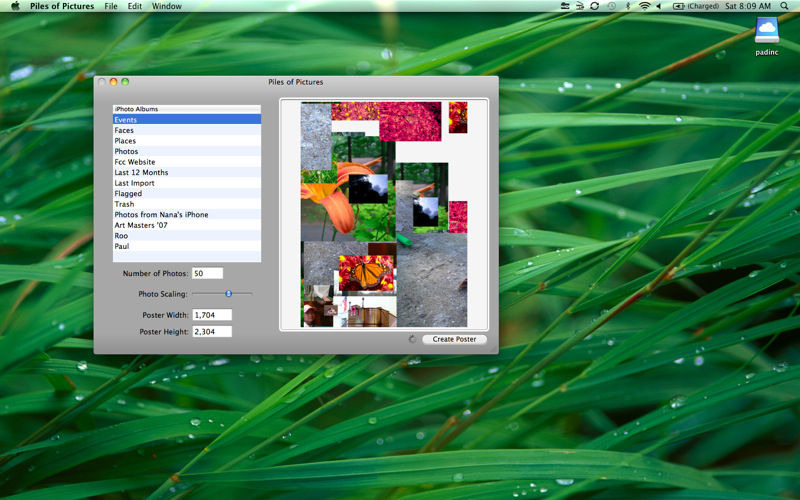Click the battery Charged indicator
This screenshot has height=500, width=800.
pos(695,6)
